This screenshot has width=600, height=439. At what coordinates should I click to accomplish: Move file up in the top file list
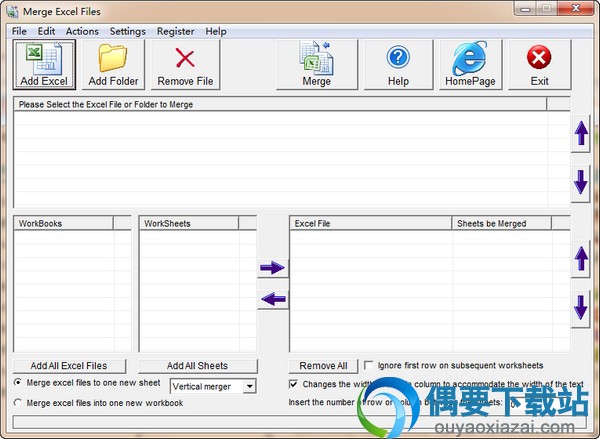coord(581,133)
